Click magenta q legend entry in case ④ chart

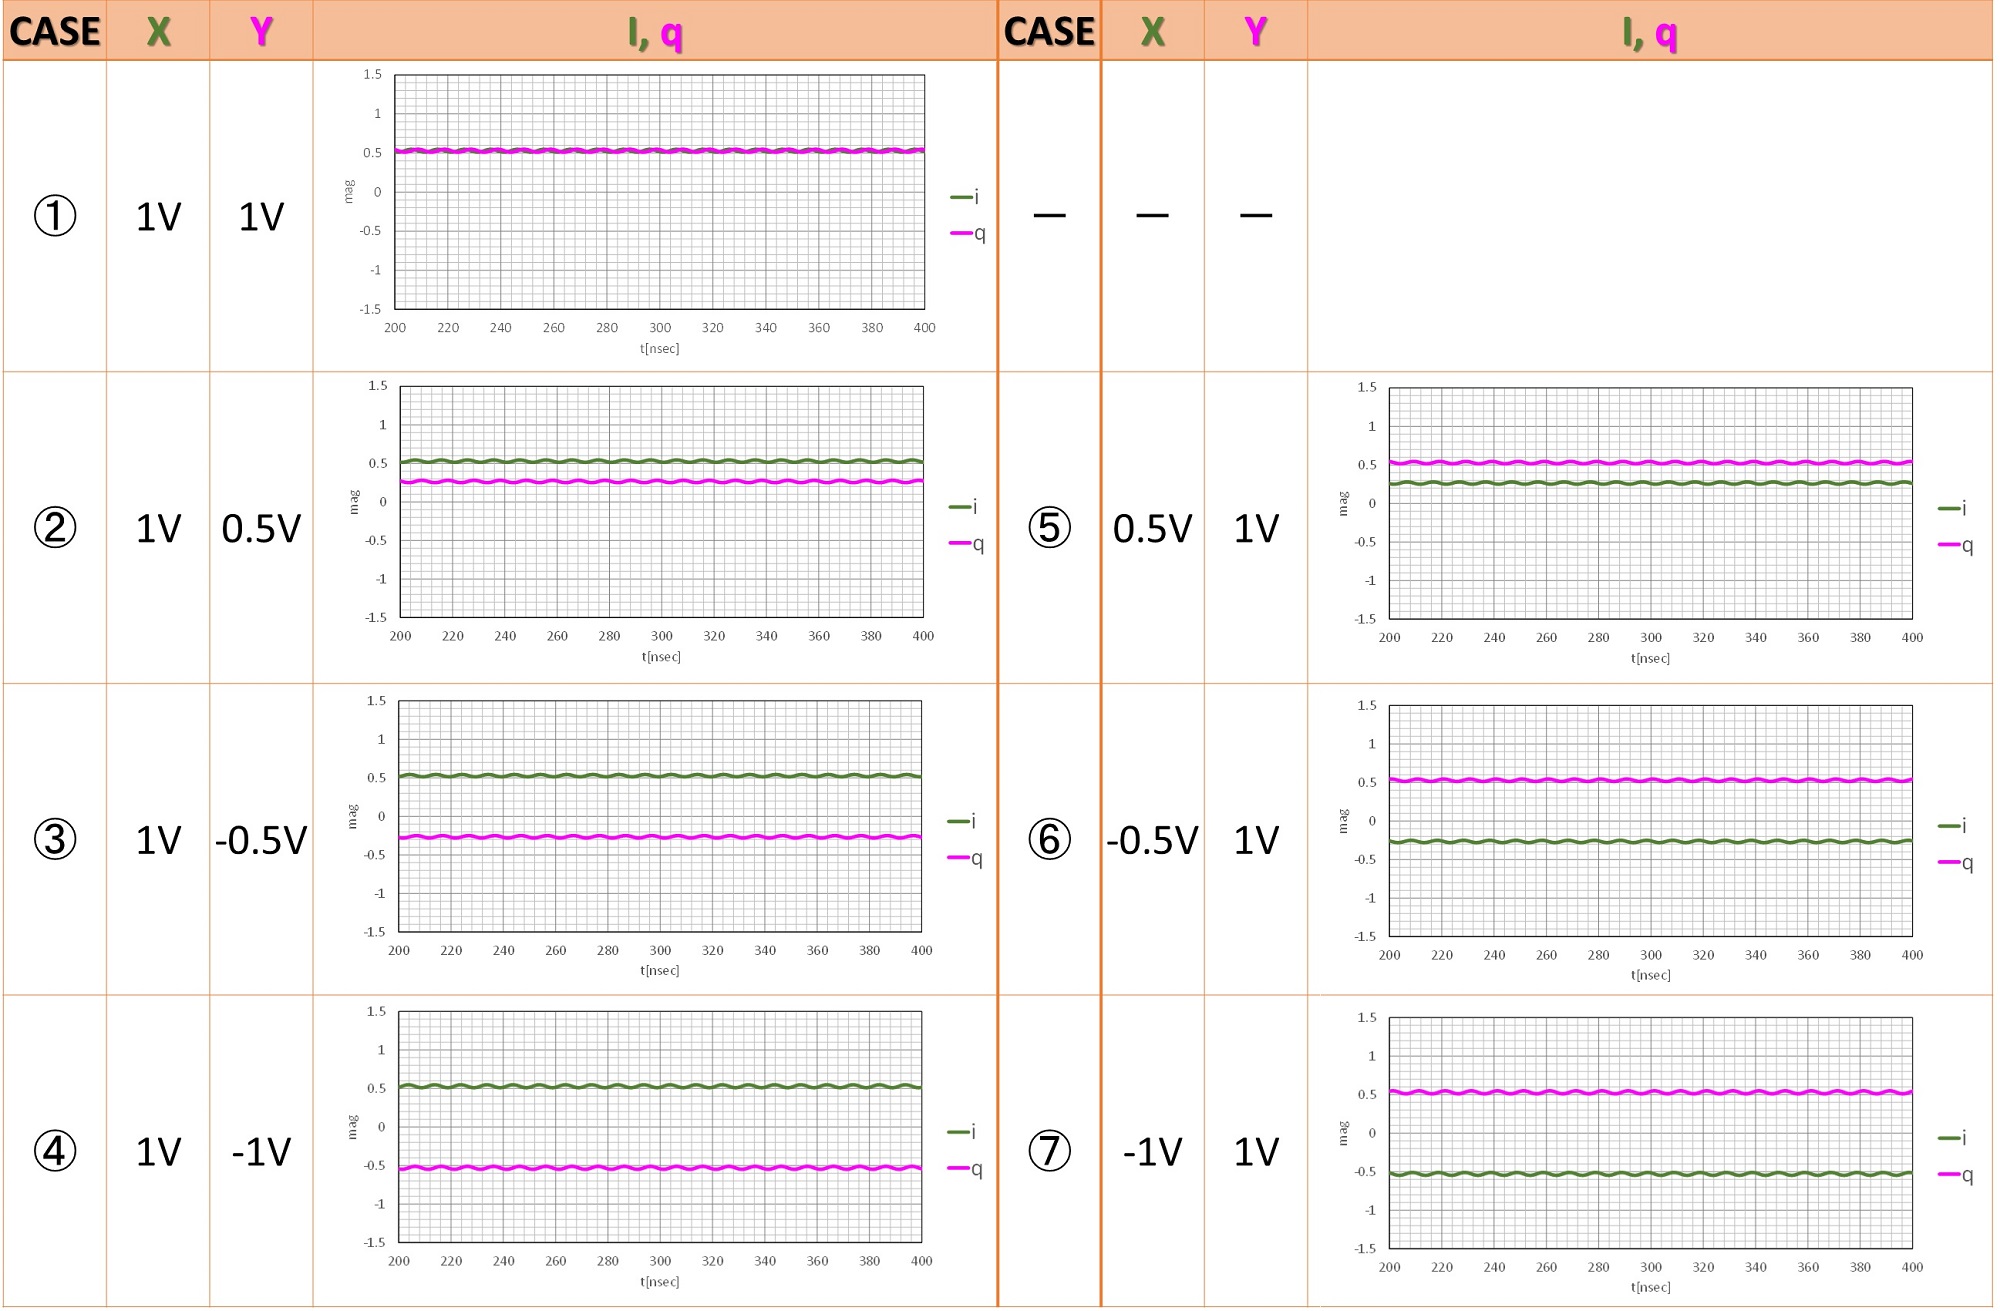(965, 1169)
